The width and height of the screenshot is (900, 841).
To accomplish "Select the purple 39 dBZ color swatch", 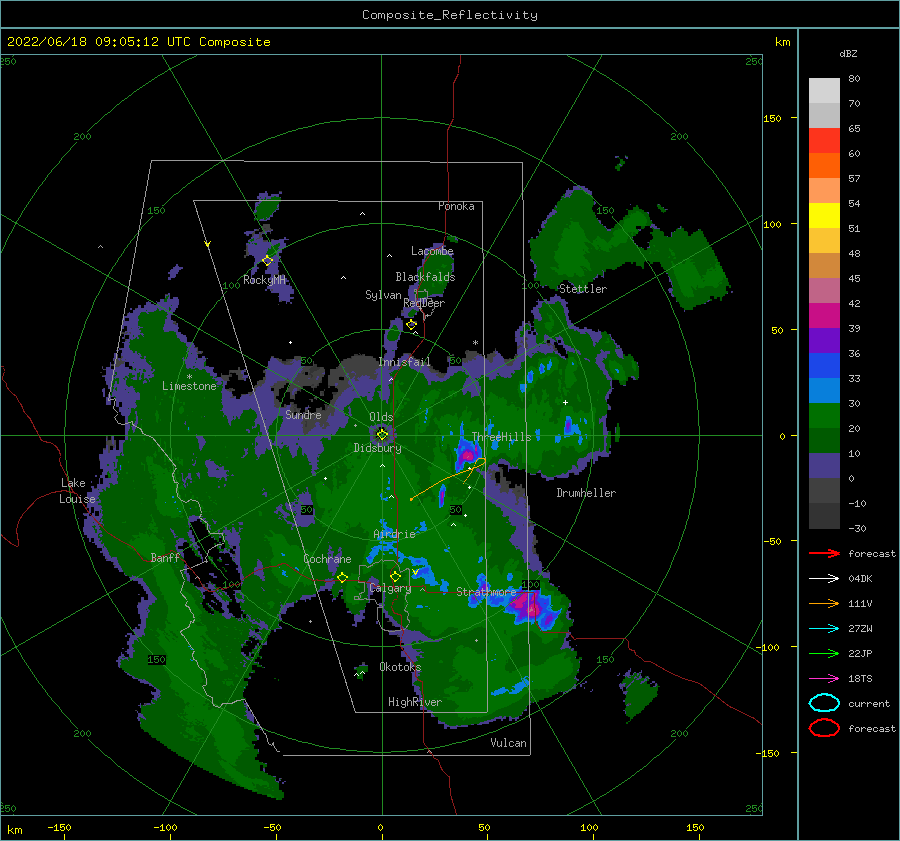I will point(824,341).
